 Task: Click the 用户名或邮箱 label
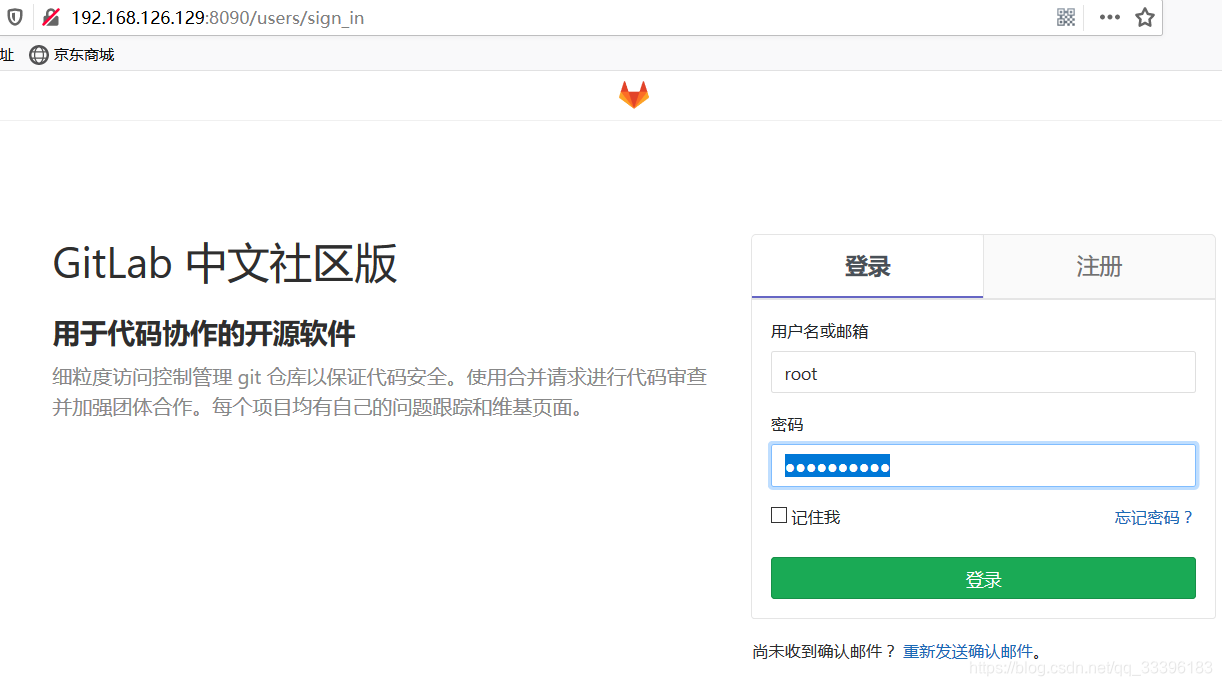[820, 331]
